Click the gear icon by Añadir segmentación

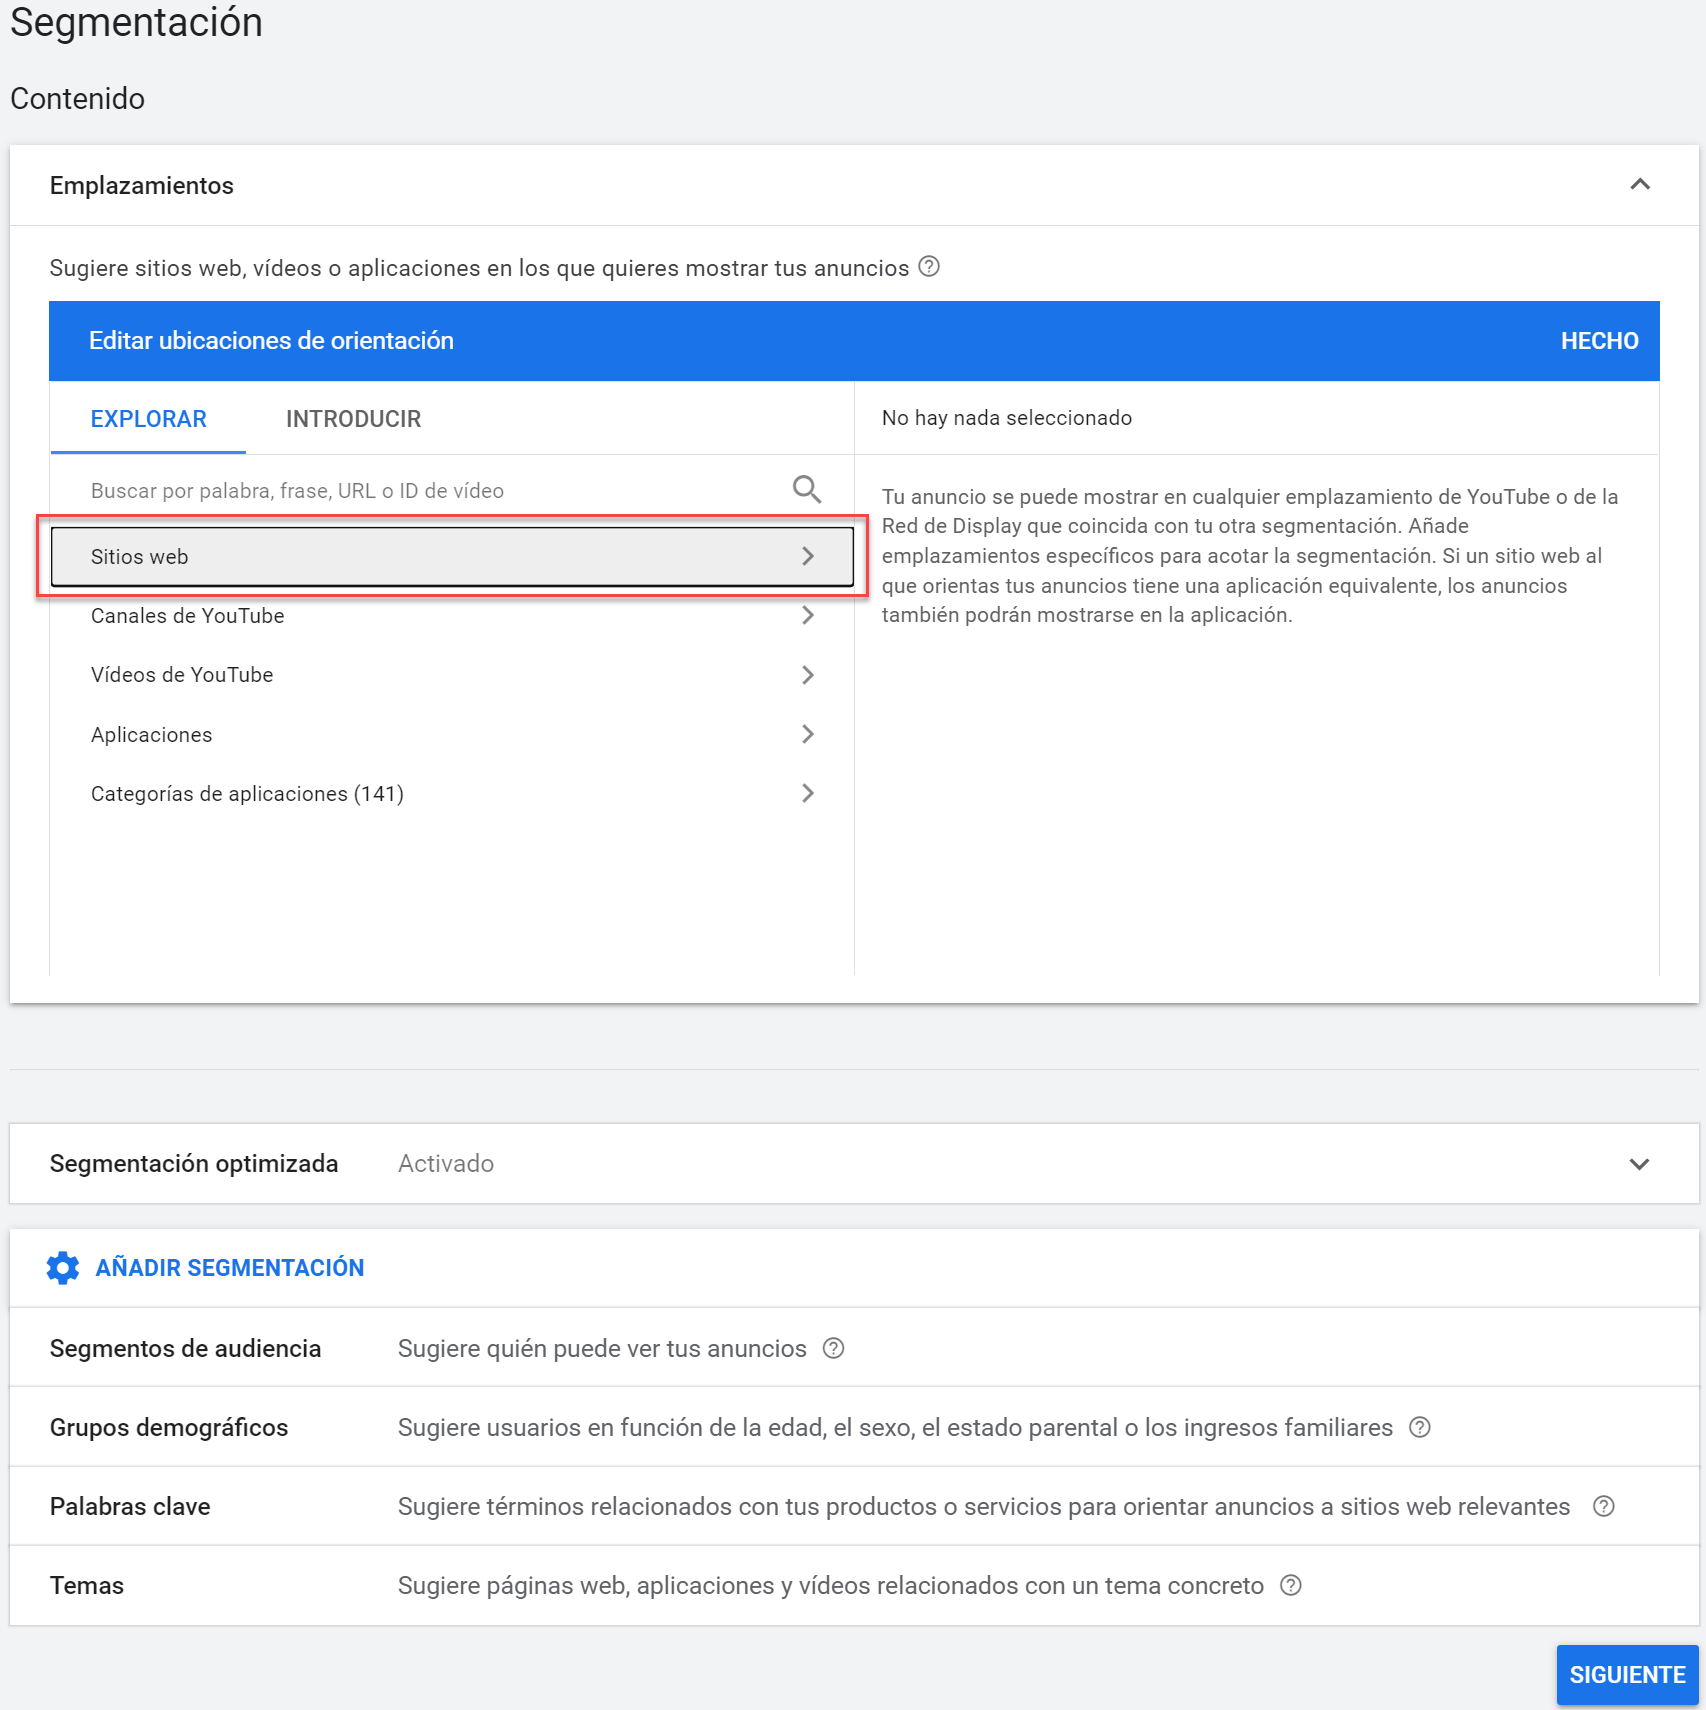pos(63,1268)
